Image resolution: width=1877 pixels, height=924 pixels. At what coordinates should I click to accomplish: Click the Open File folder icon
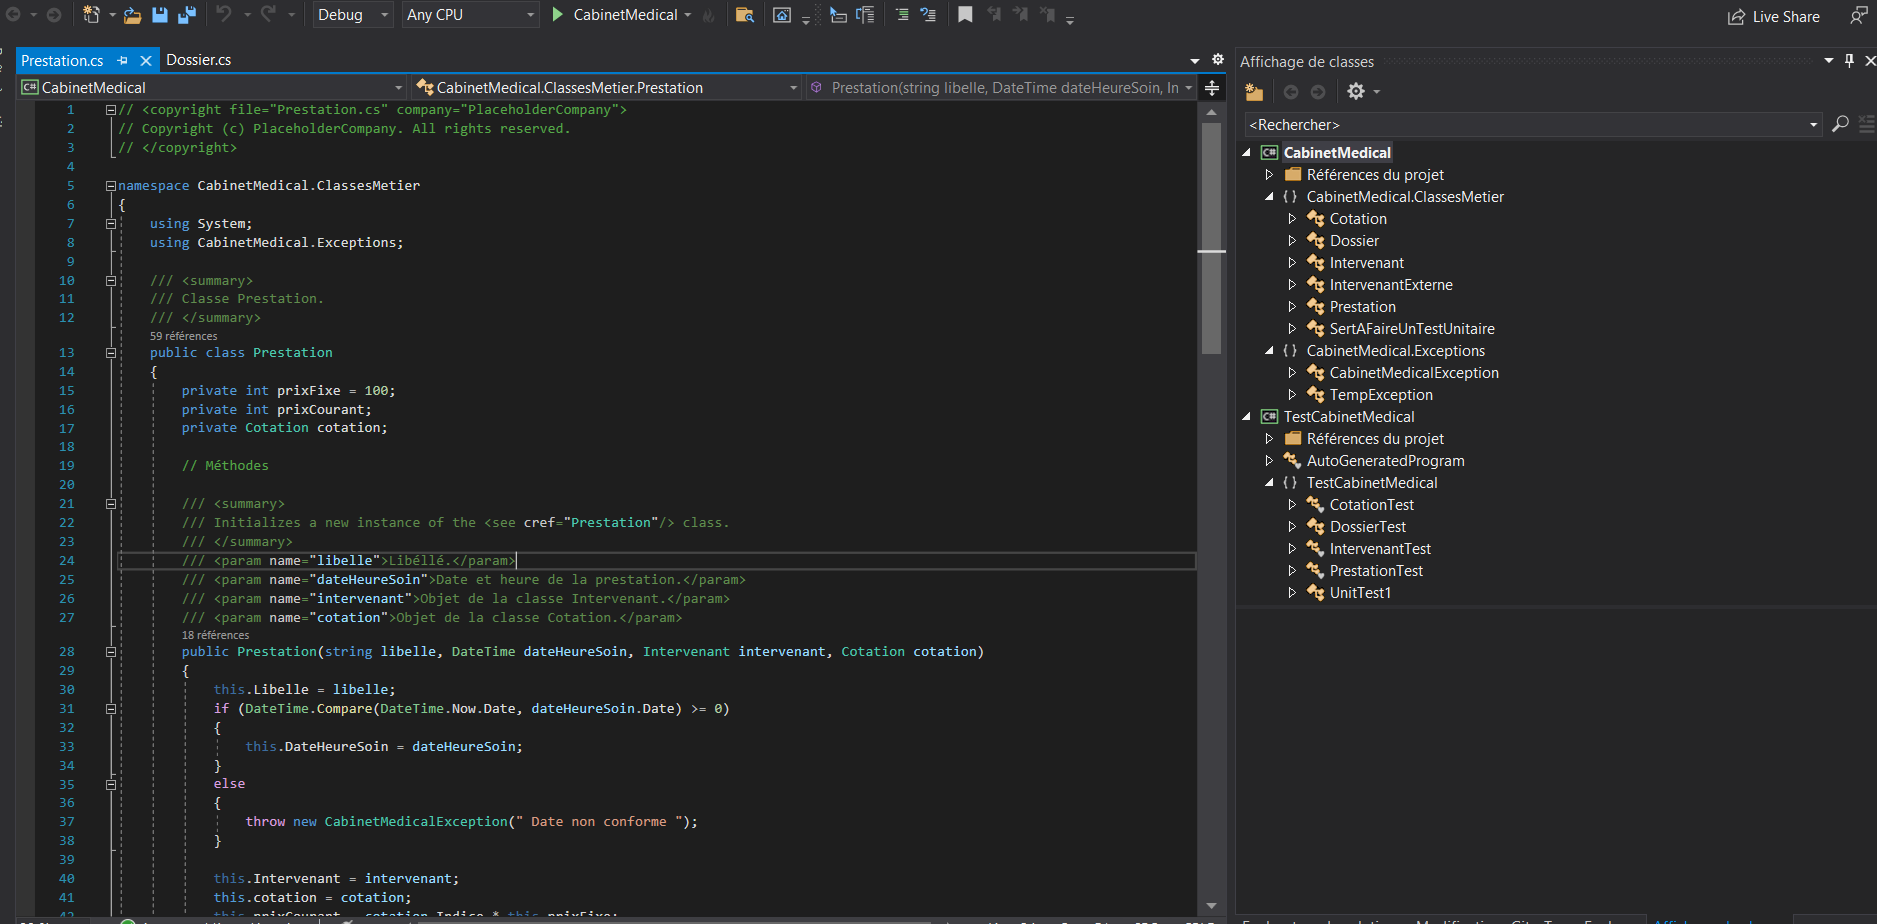[x=132, y=15]
